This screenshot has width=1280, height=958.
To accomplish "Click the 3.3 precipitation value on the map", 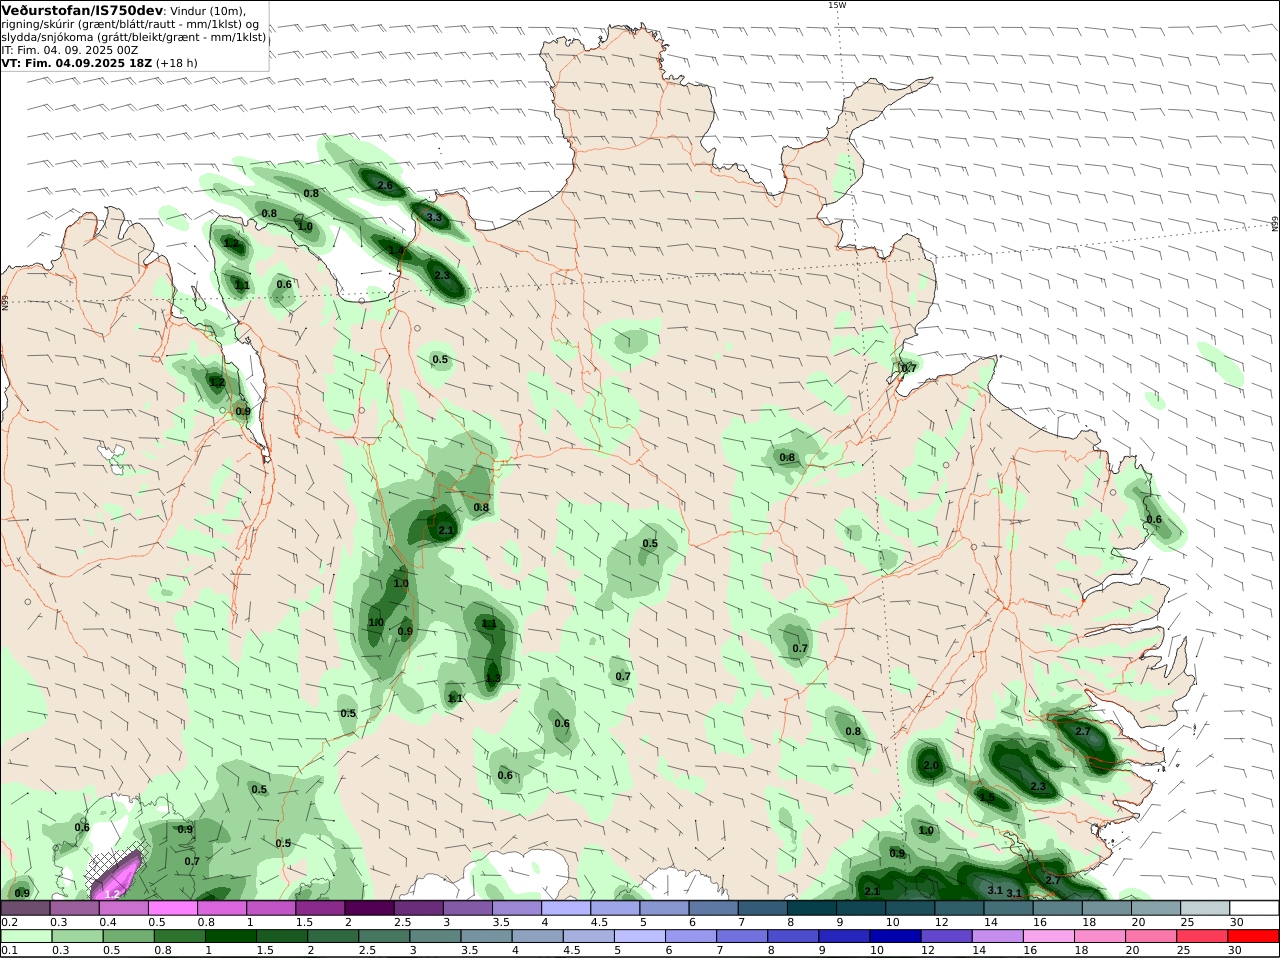I will (x=434, y=217).
